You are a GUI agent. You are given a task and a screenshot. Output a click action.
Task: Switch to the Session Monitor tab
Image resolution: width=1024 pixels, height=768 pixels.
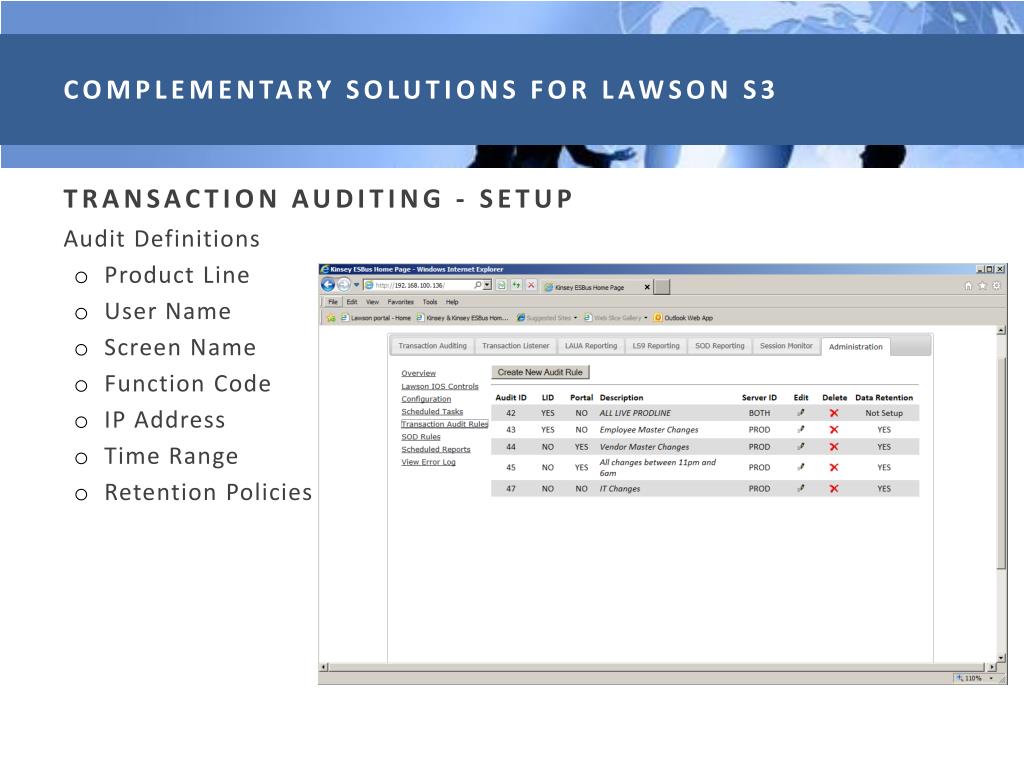coord(786,346)
